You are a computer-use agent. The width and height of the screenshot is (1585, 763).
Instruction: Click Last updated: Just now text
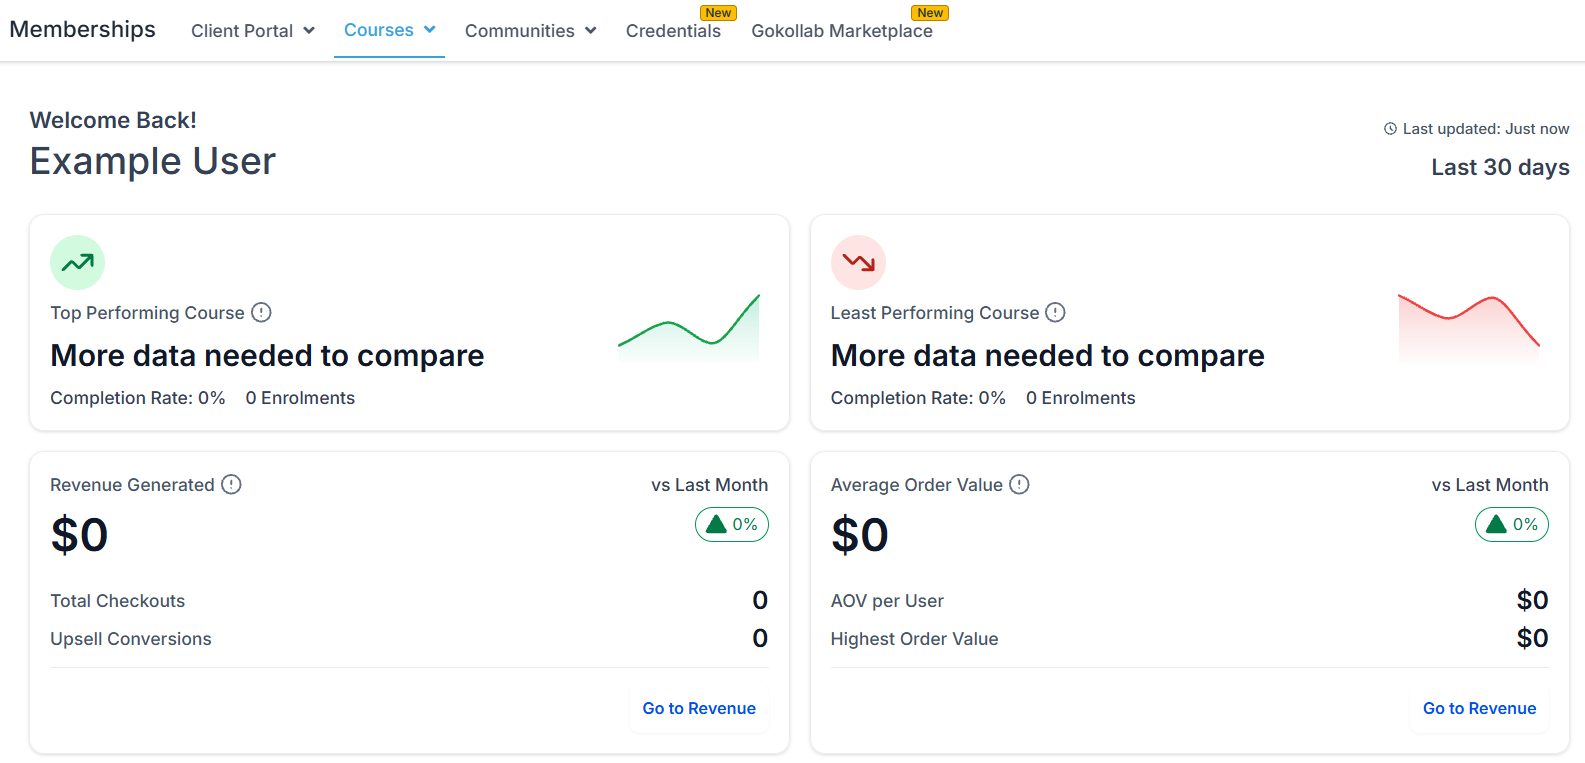click(1486, 129)
